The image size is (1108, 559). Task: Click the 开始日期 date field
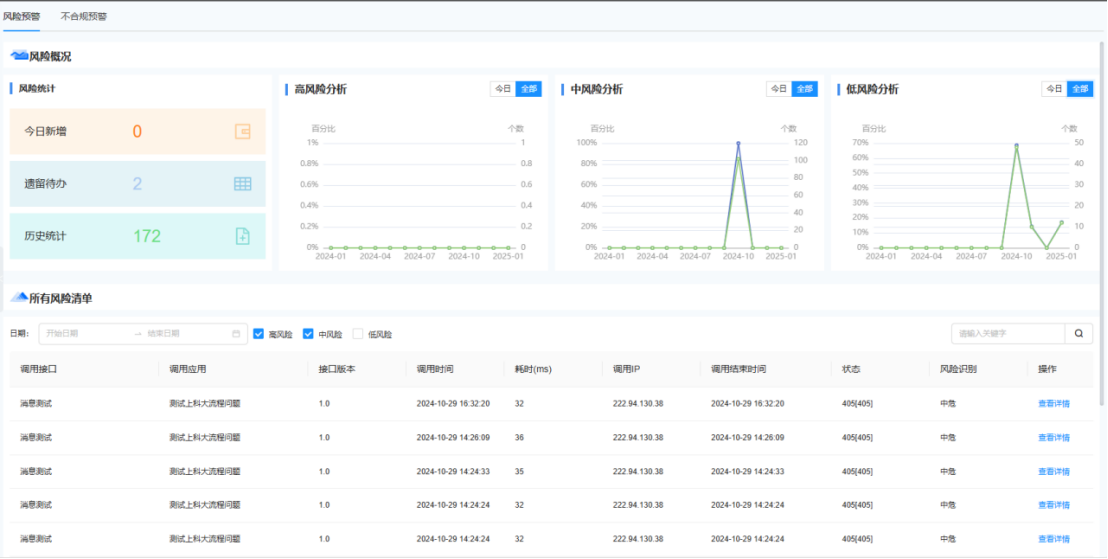pyautogui.click(x=85, y=334)
